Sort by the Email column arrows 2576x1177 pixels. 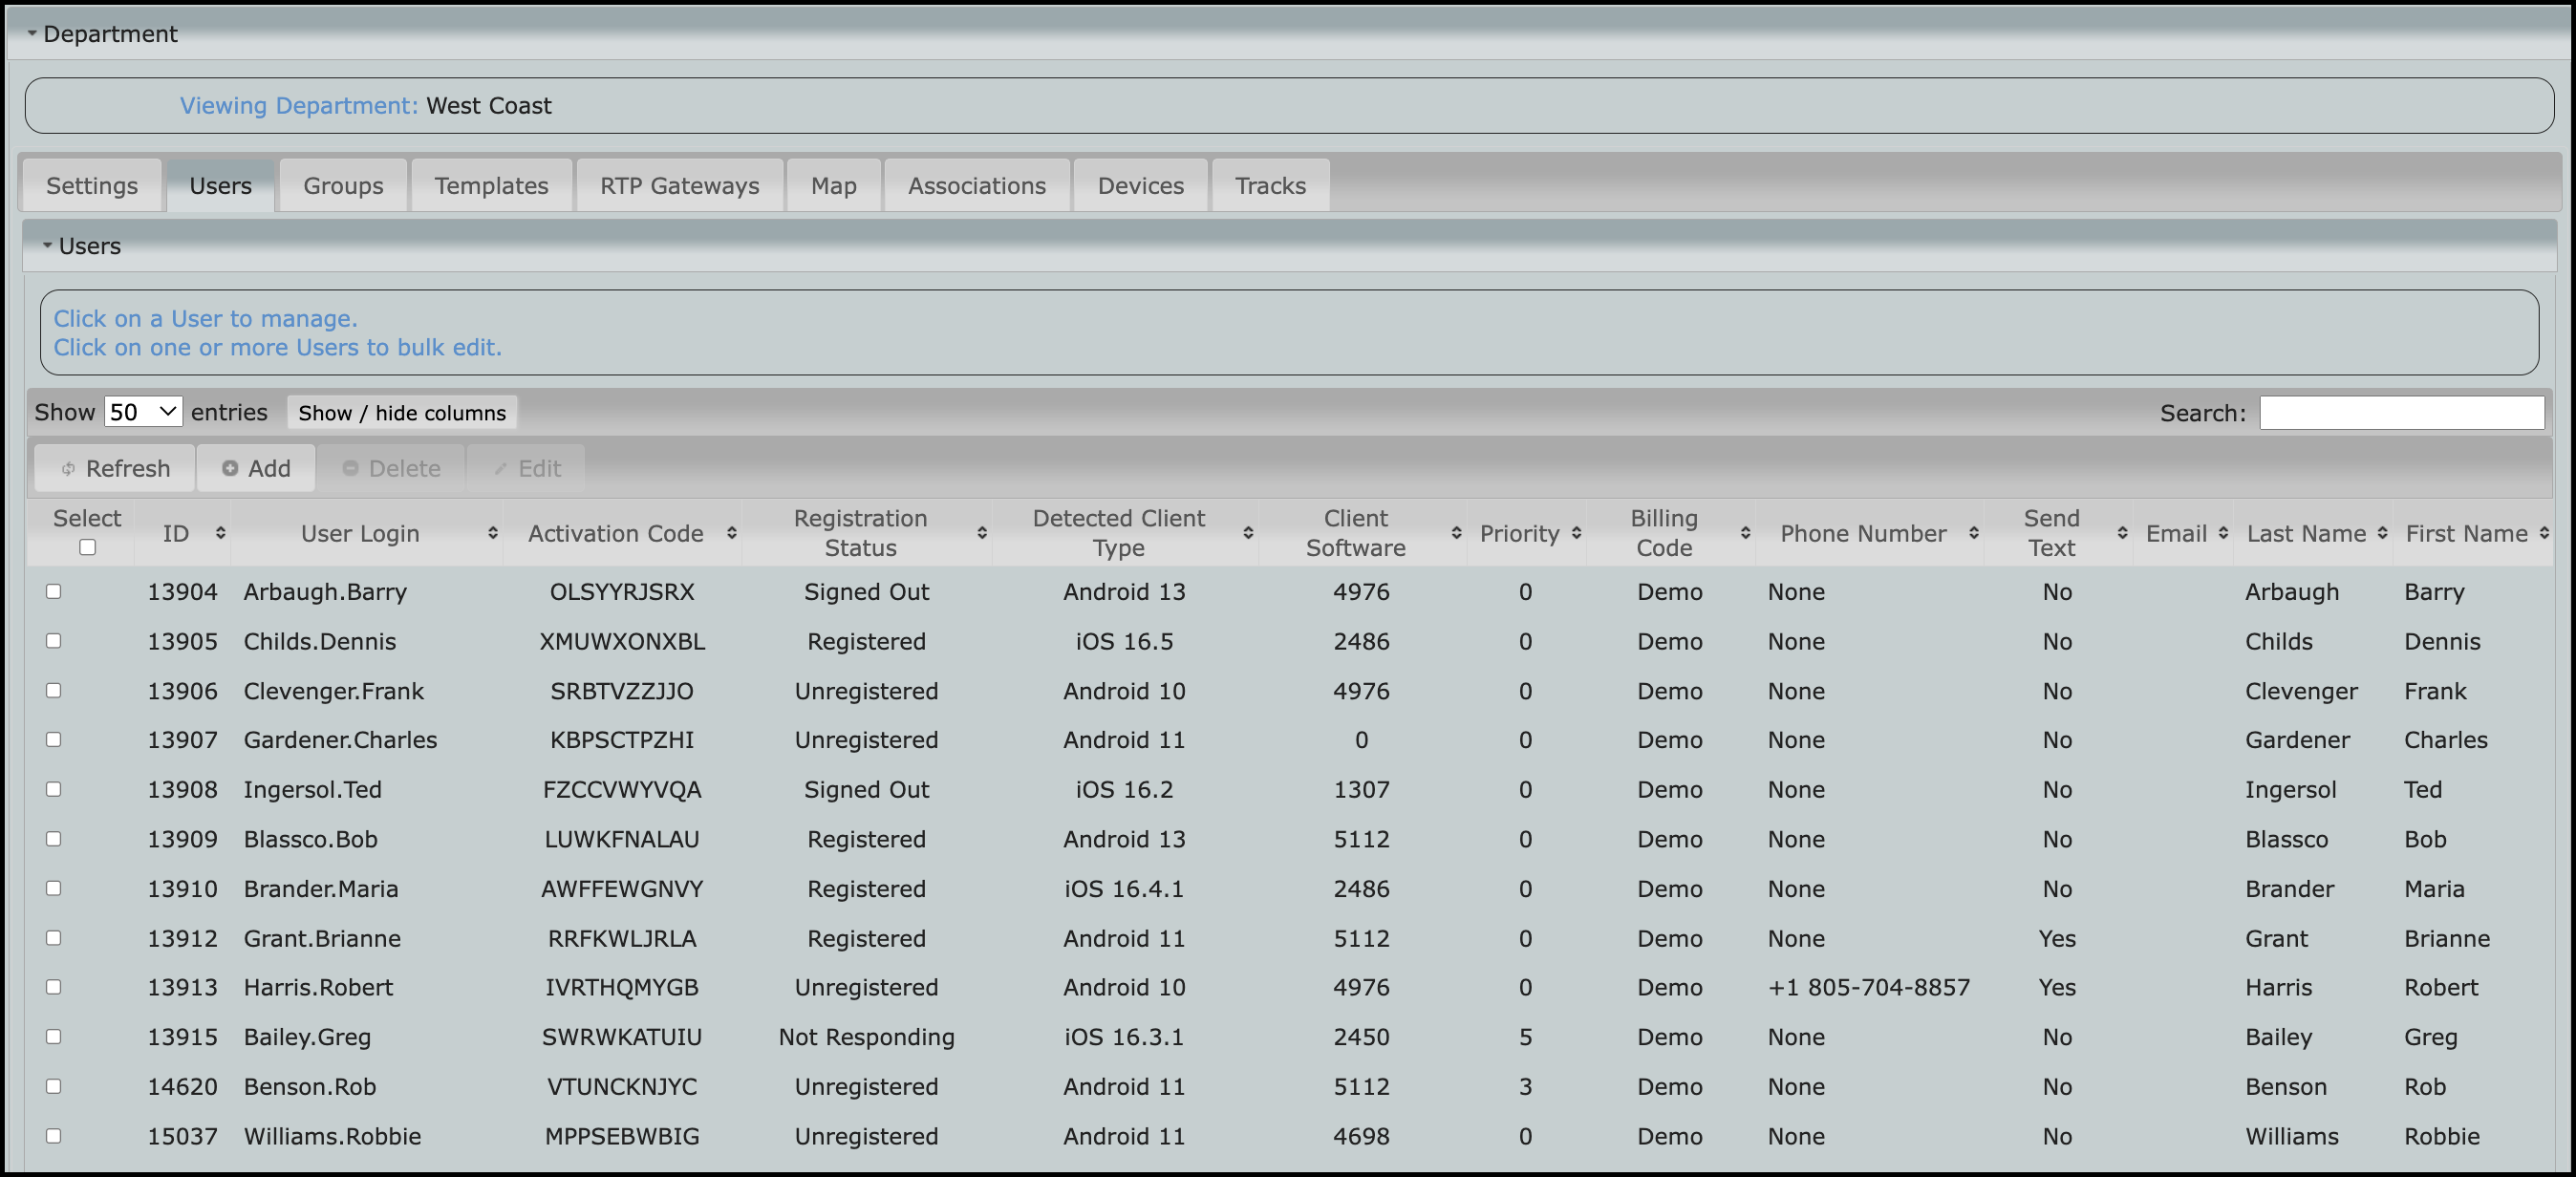(x=2223, y=533)
